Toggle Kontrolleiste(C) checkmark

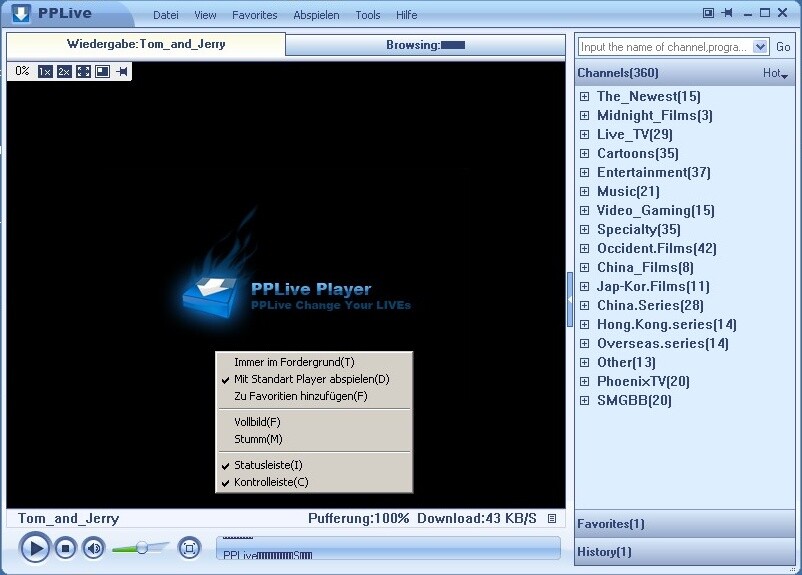pos(314,482)
